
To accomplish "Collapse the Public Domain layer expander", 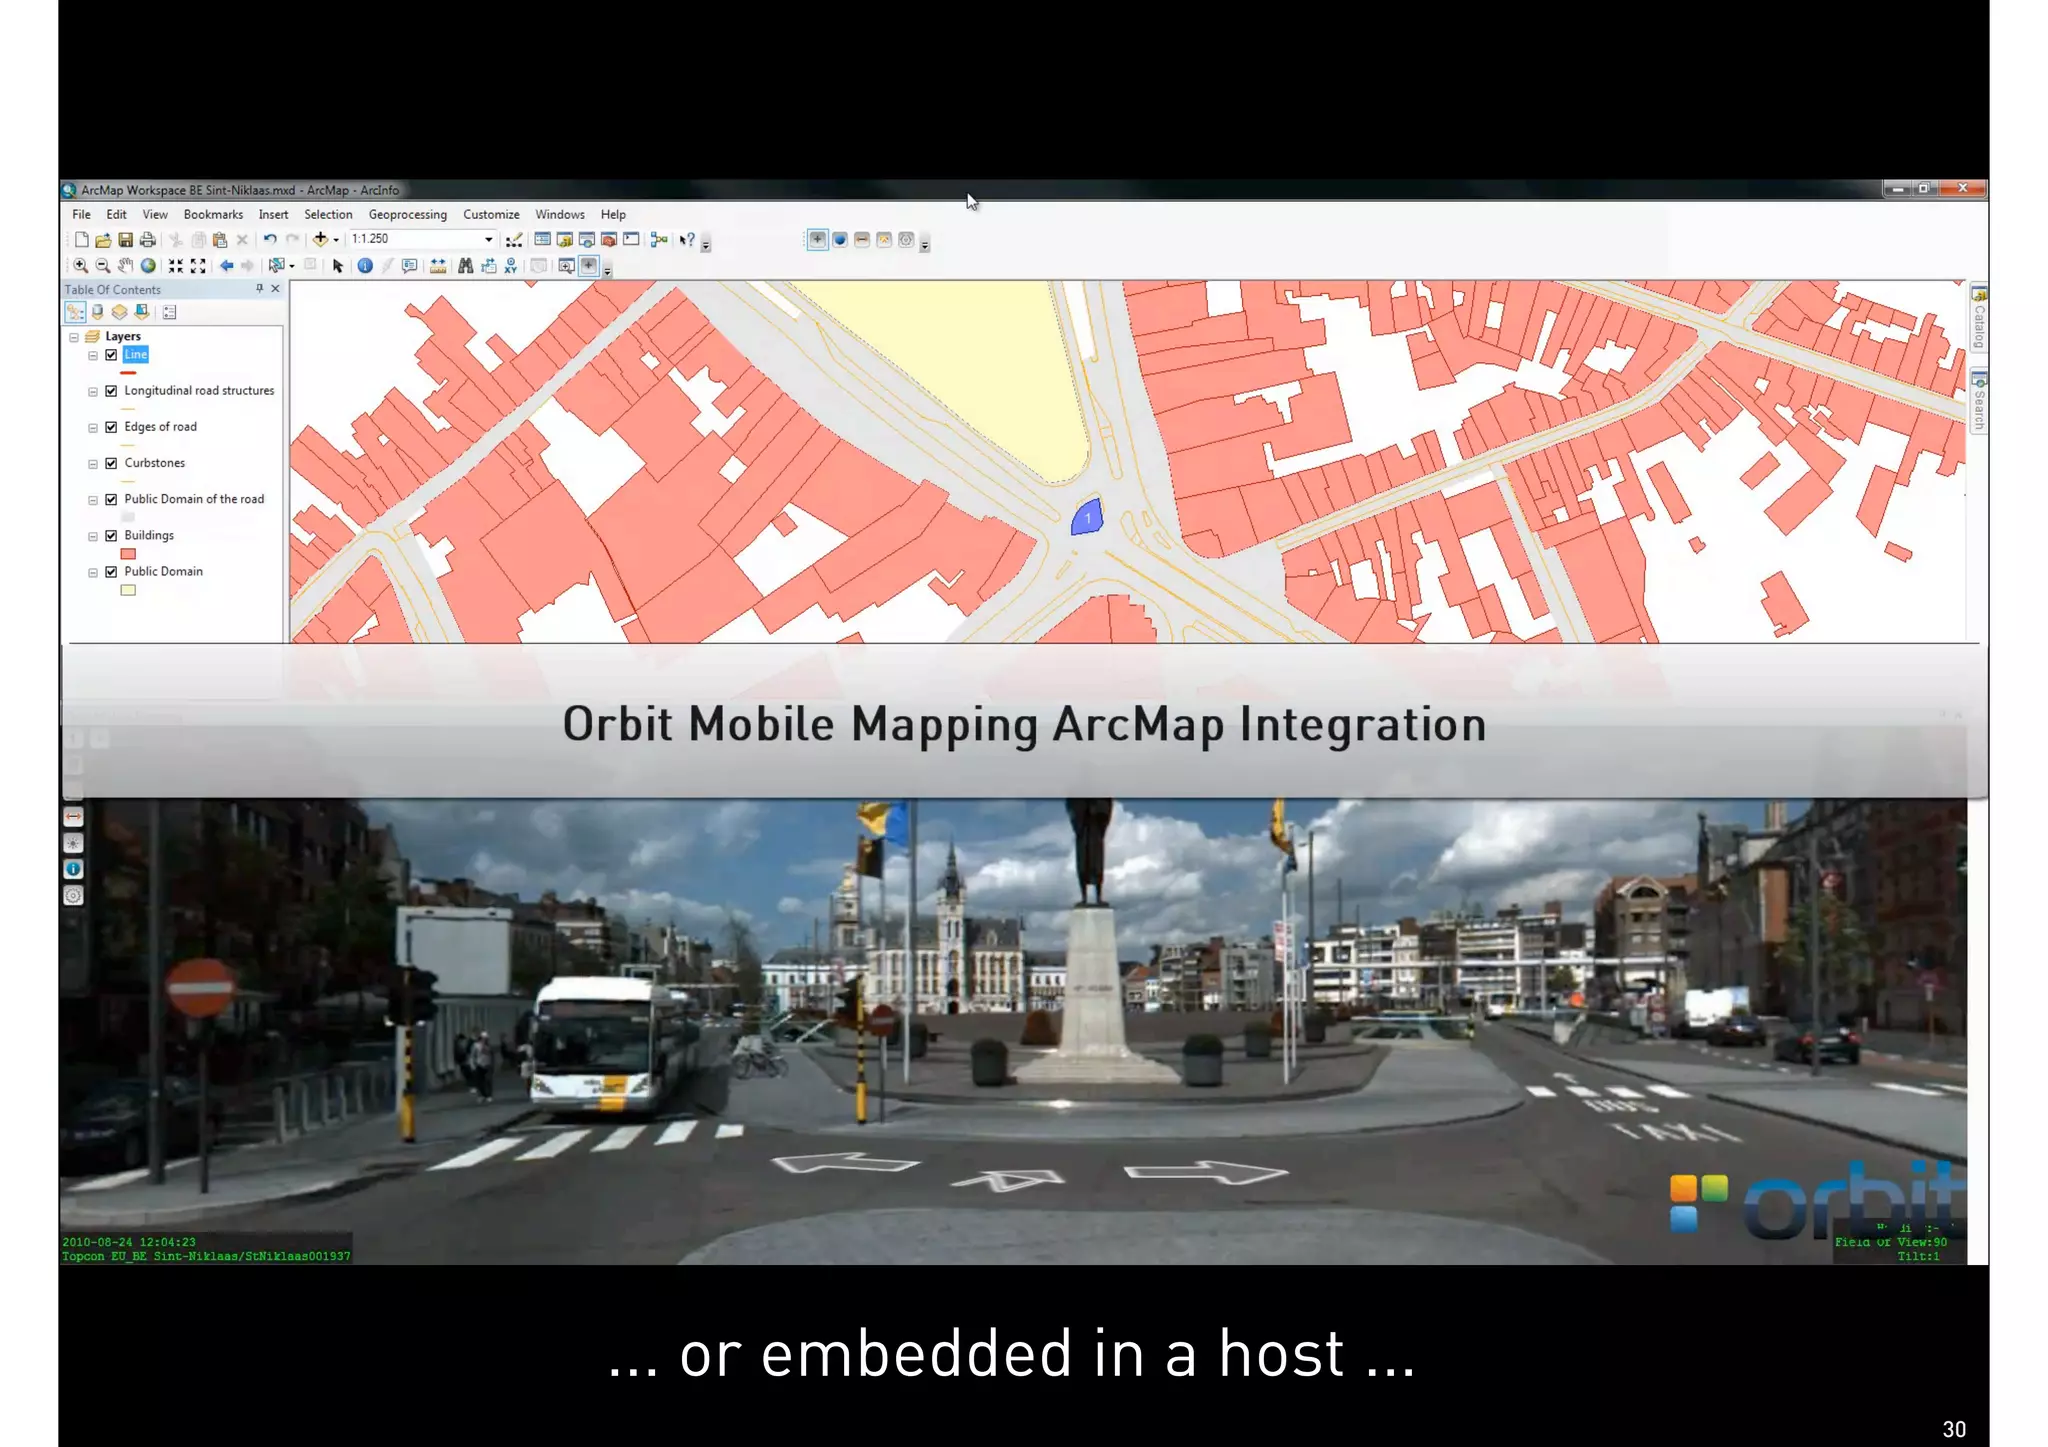I will coord(93,573).
